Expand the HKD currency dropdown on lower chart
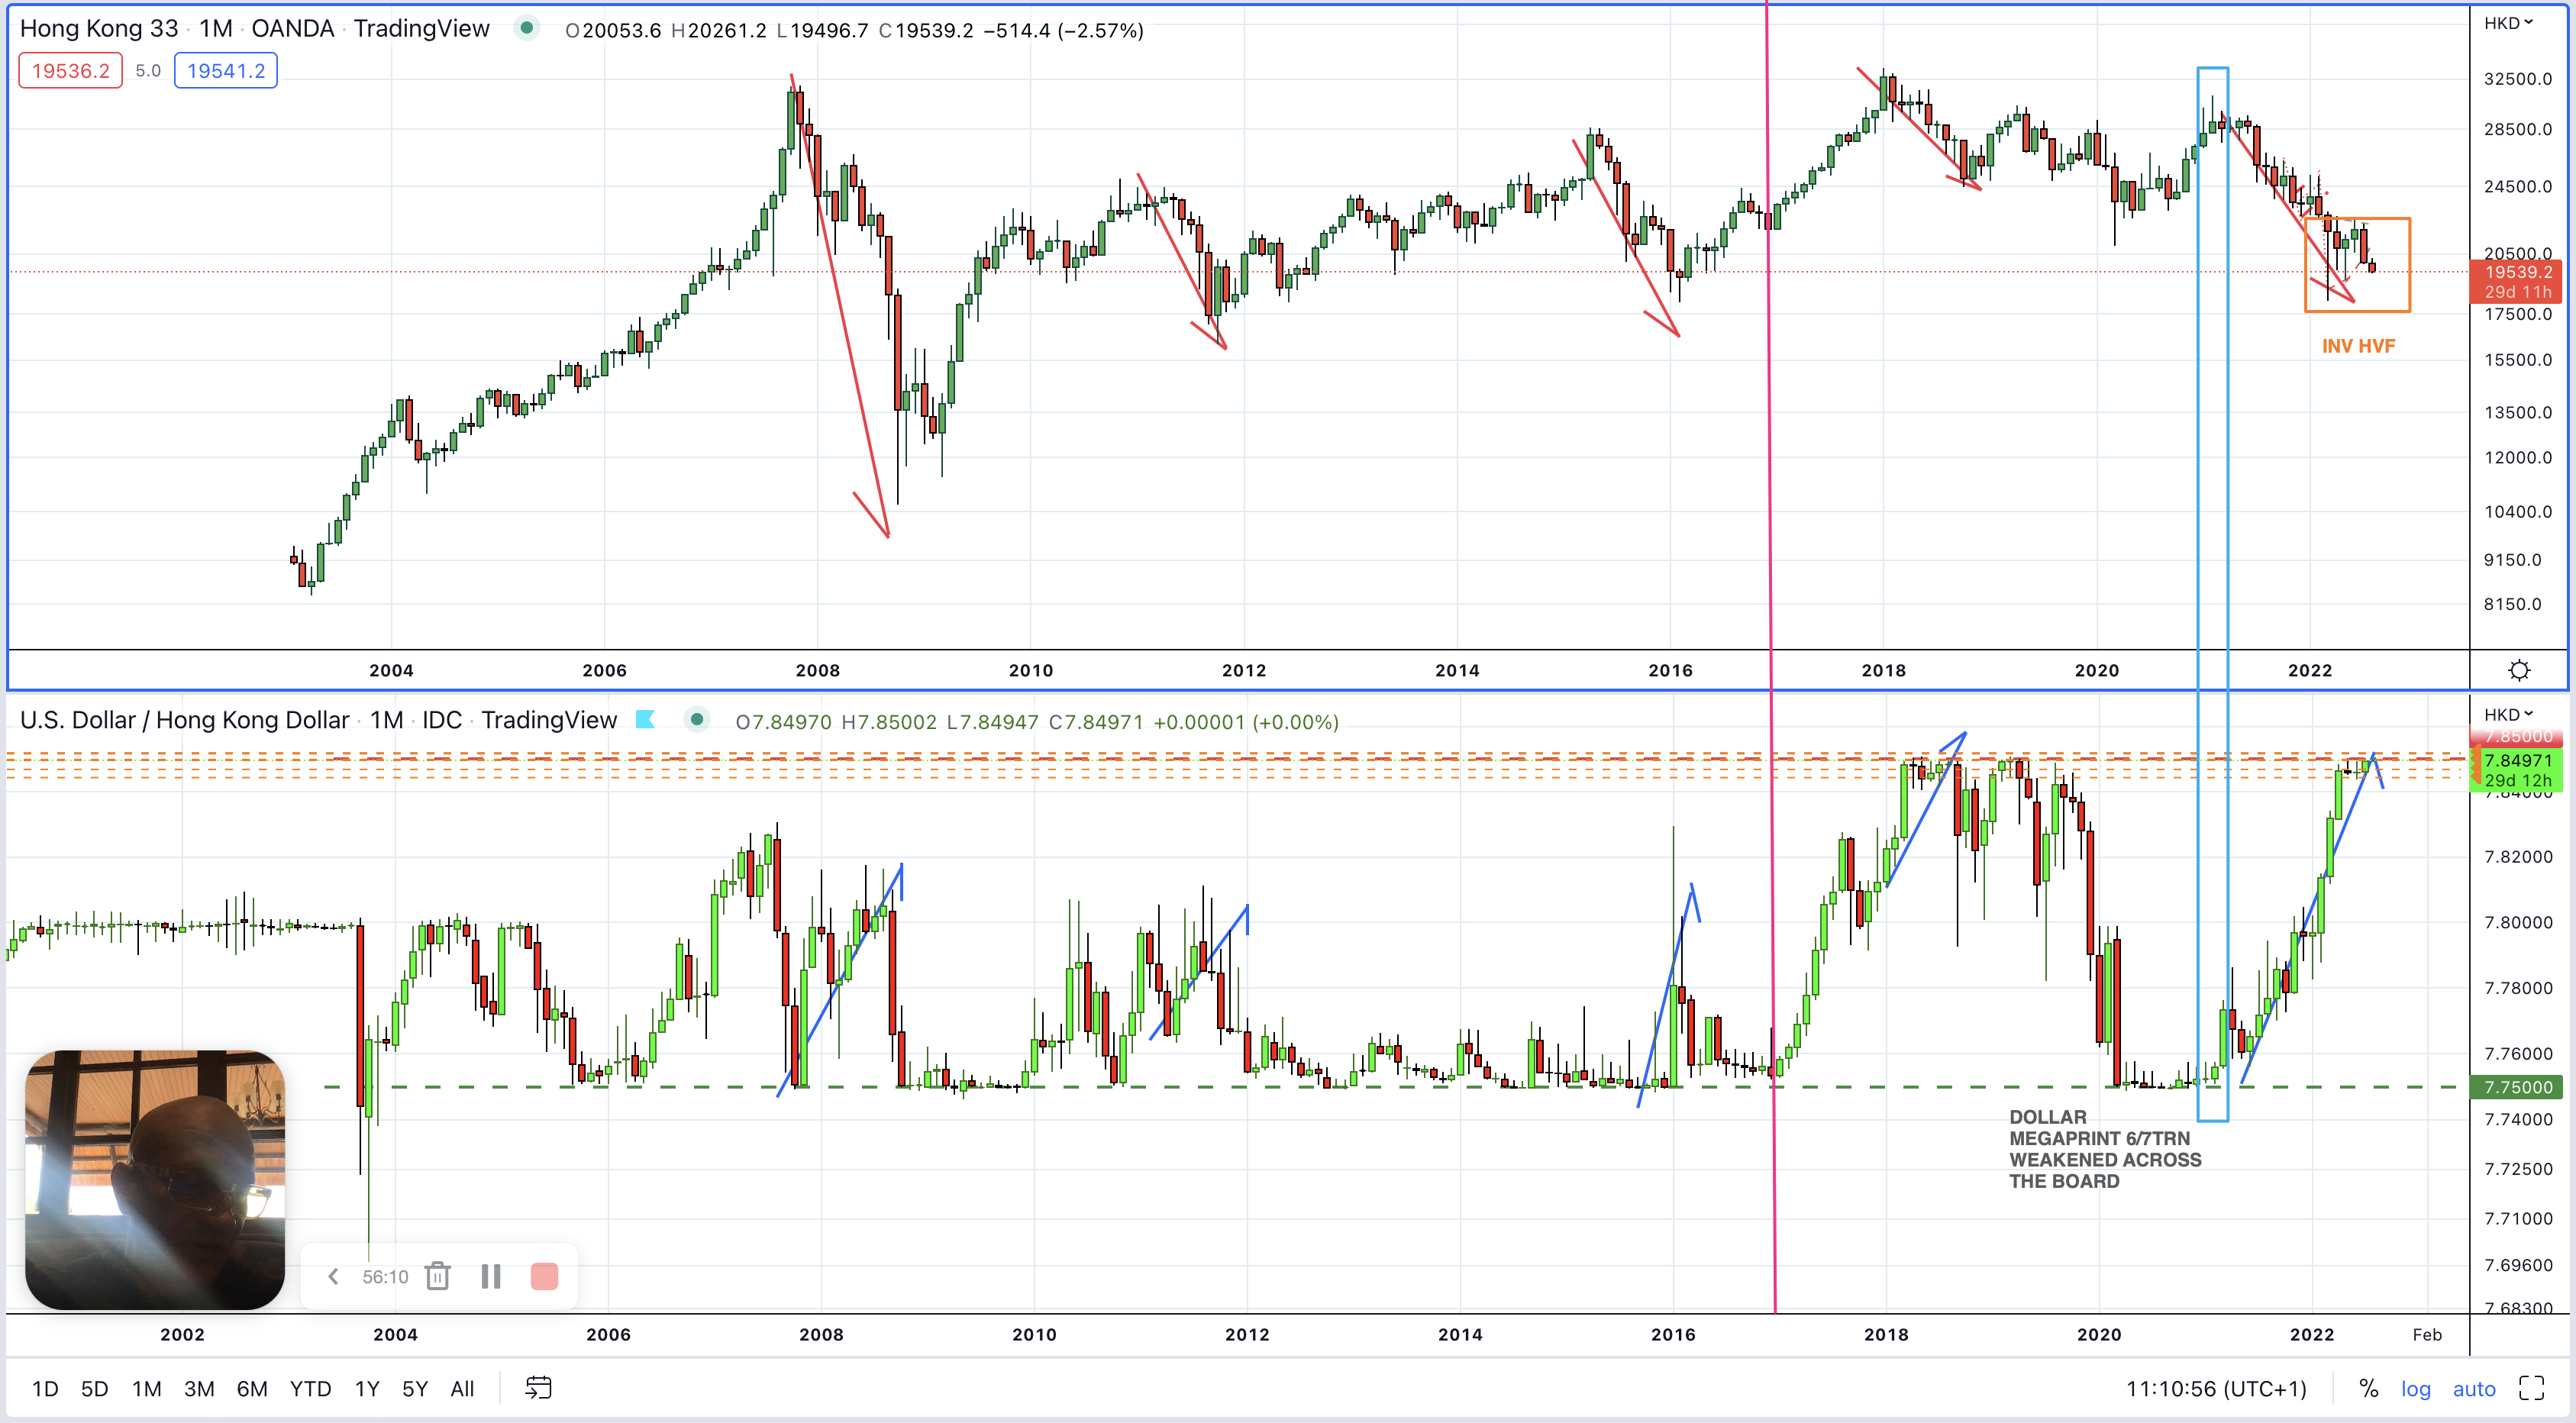The height and width of the screenshot is (1423, 2576). [2508, 714]
